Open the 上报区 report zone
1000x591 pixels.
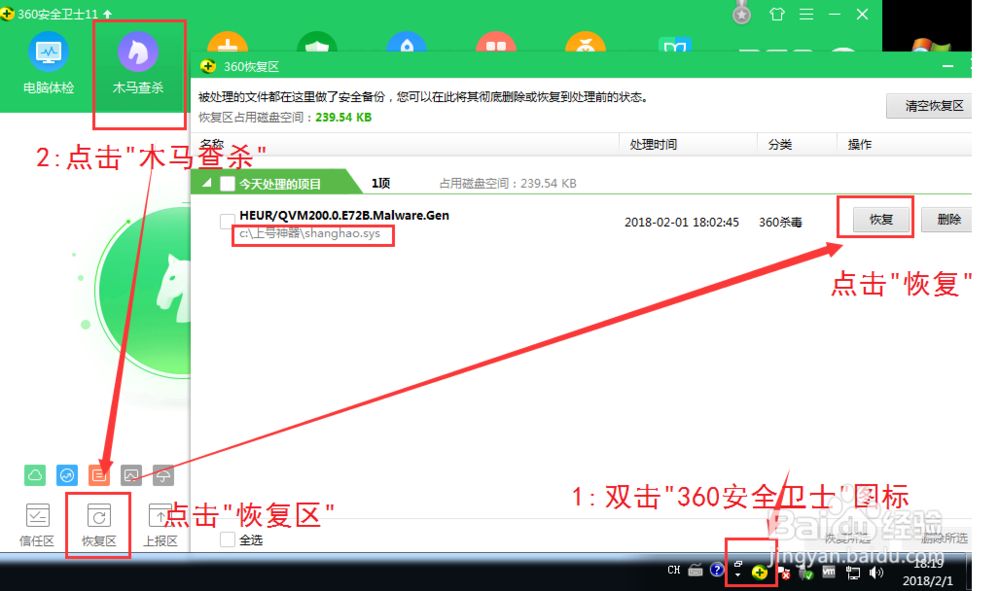coord(160,525)
